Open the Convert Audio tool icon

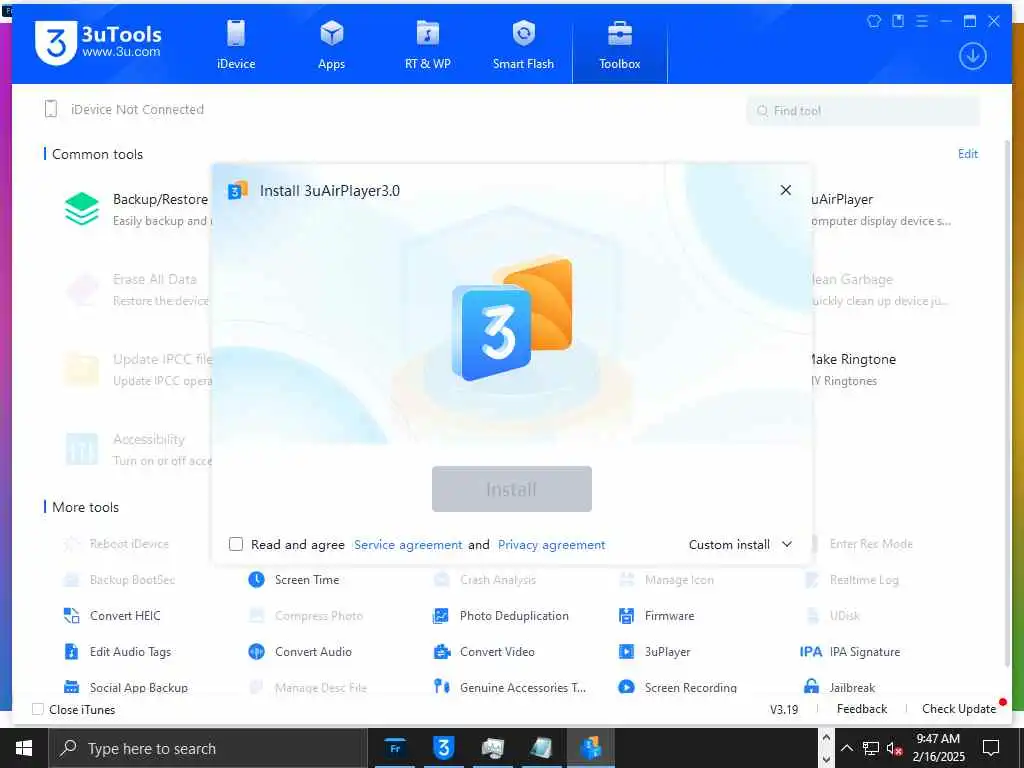tap(256, 651)
